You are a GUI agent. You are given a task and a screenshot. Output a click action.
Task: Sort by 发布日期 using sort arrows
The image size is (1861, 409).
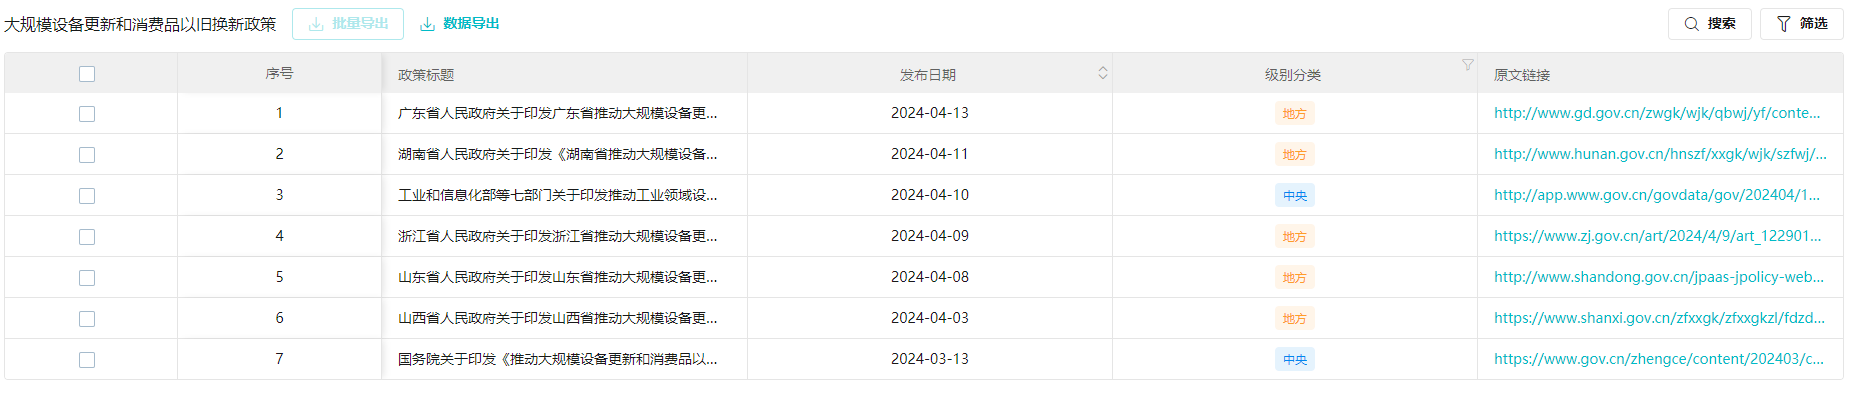pyautogui.click(x=1103, y=73)
